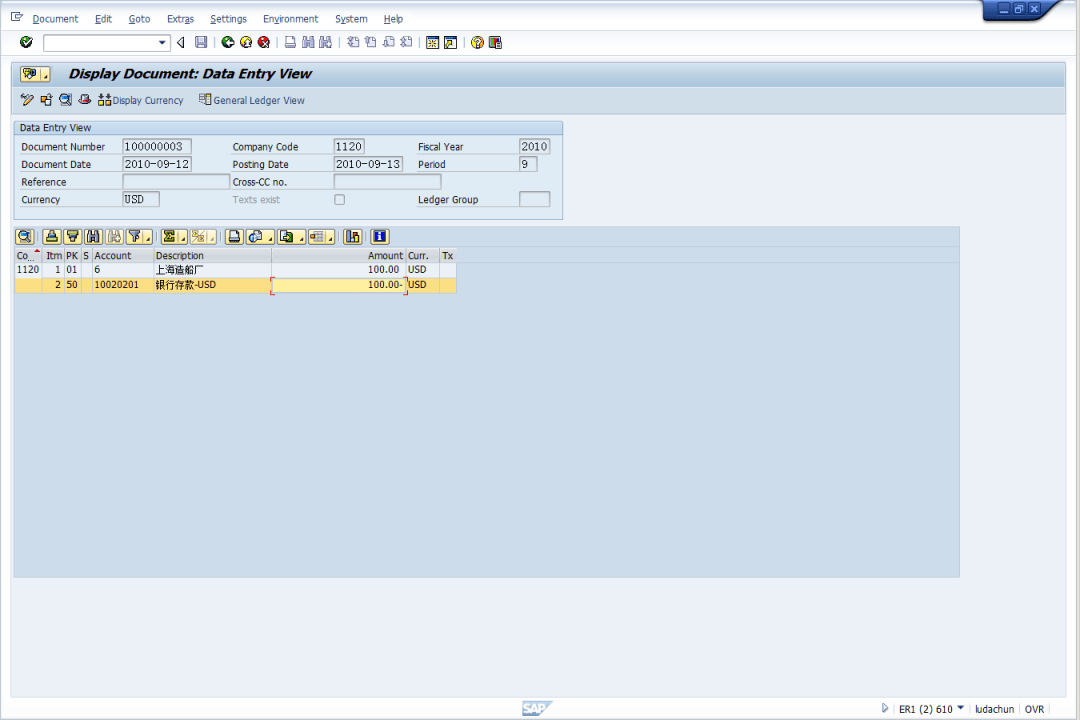This screenshot has width=1080, height=720.
Task: Click the green Enter checkmark icon
Action: pos(26,42)
